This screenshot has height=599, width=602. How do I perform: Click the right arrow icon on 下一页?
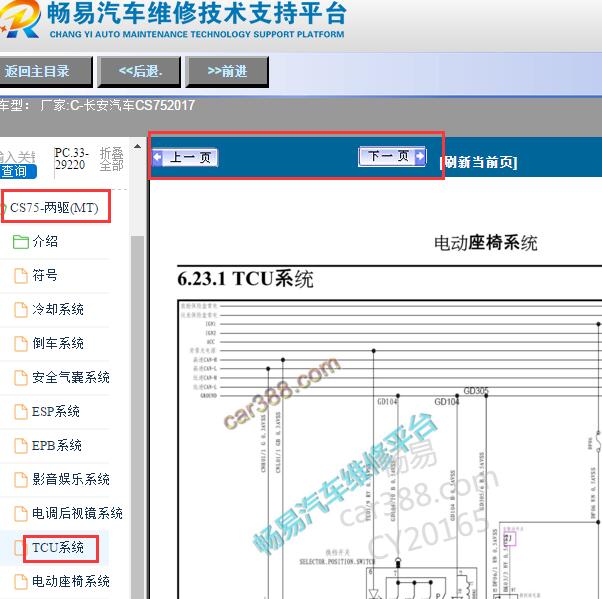pyautogui.click(x=420, y=156)
